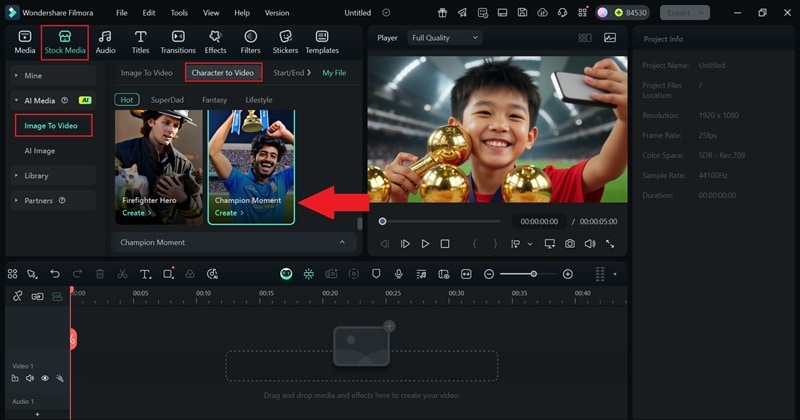Open the Stickers tab

(285, 42)
